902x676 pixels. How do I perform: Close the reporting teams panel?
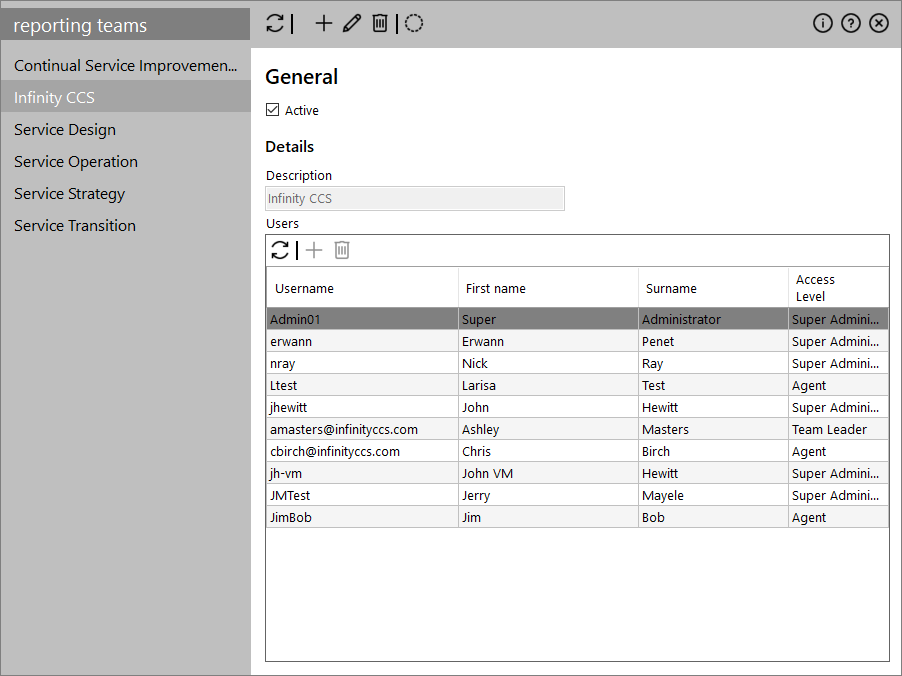(879, 23)
